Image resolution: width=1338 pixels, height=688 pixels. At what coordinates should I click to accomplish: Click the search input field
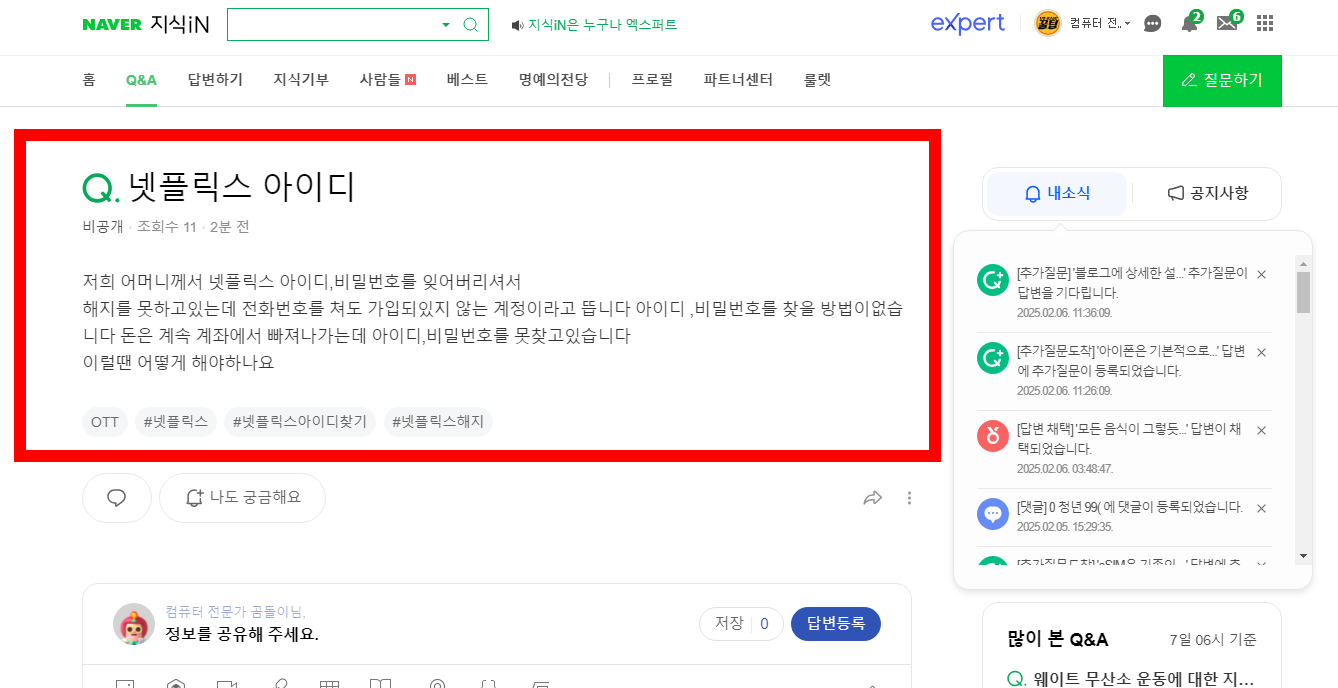pos(332,24)
